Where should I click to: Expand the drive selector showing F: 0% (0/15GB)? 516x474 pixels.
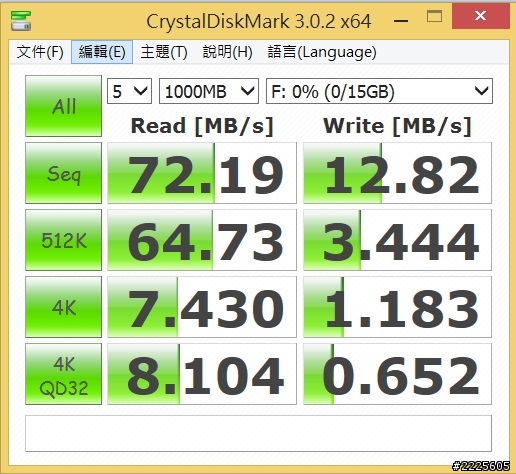click(379, 91)
